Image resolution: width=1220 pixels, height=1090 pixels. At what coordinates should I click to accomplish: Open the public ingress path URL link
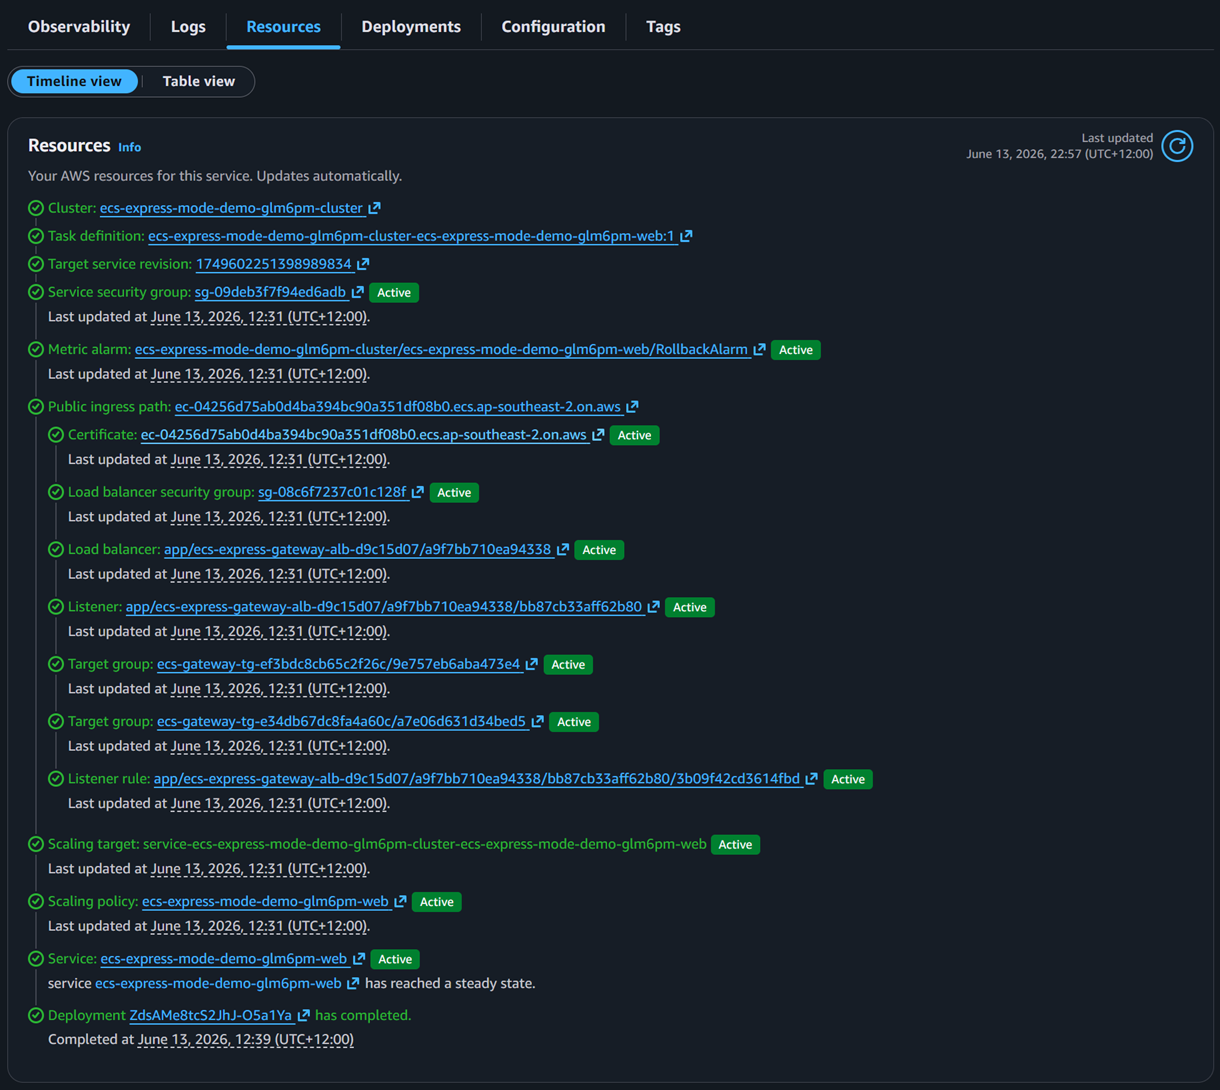[398, 407]
